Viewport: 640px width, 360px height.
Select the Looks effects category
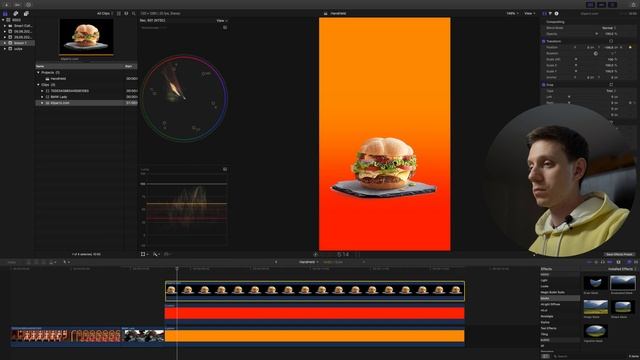coord(544,286)
